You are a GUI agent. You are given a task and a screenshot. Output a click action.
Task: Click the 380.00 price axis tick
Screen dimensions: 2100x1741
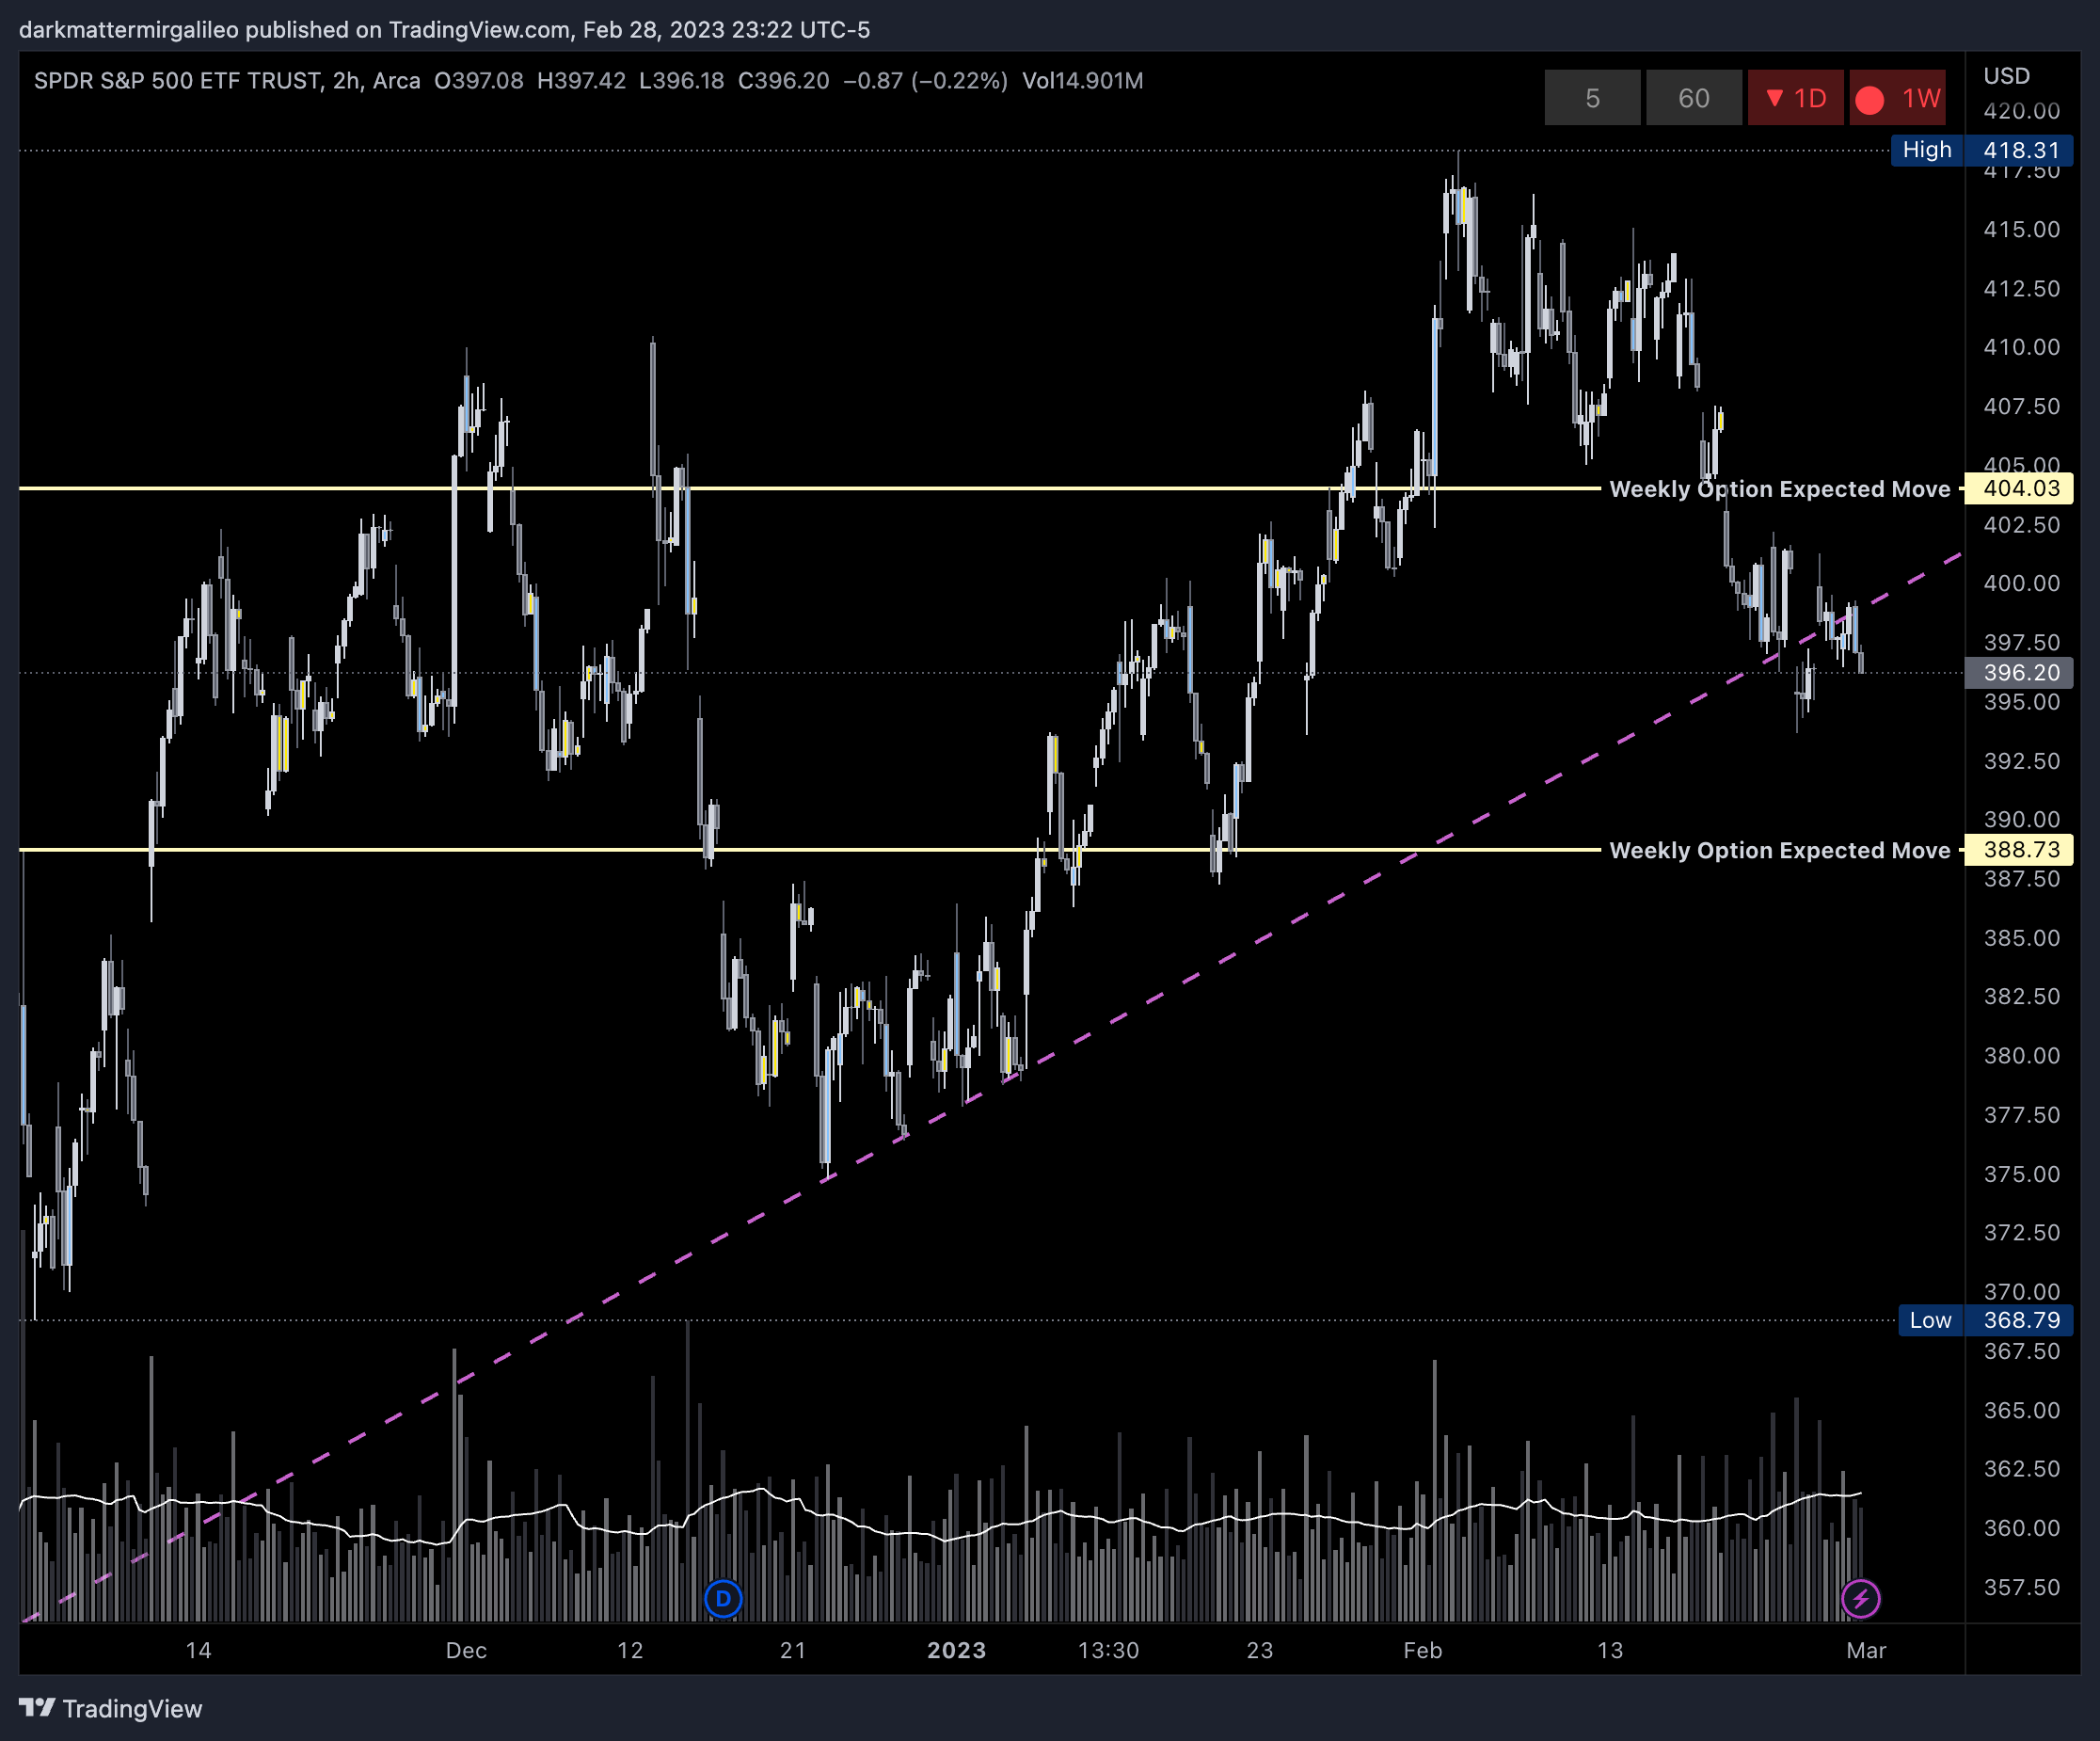pos(2021,1056)
